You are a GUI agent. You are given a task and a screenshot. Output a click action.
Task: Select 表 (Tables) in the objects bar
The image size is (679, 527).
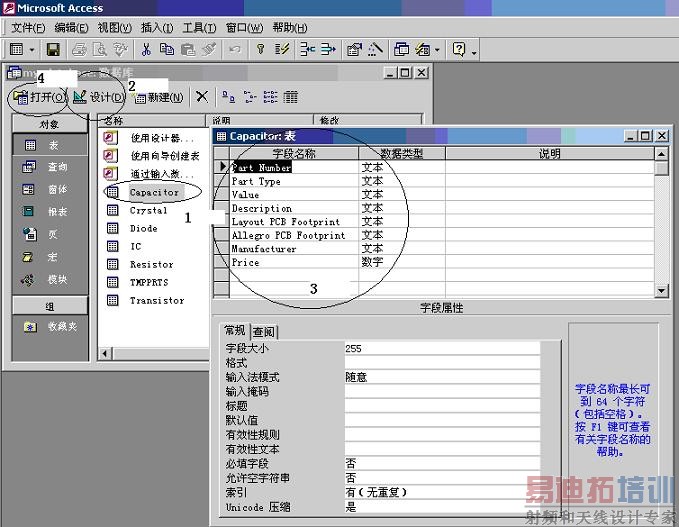pyautogui.click(x=49, y=145)
